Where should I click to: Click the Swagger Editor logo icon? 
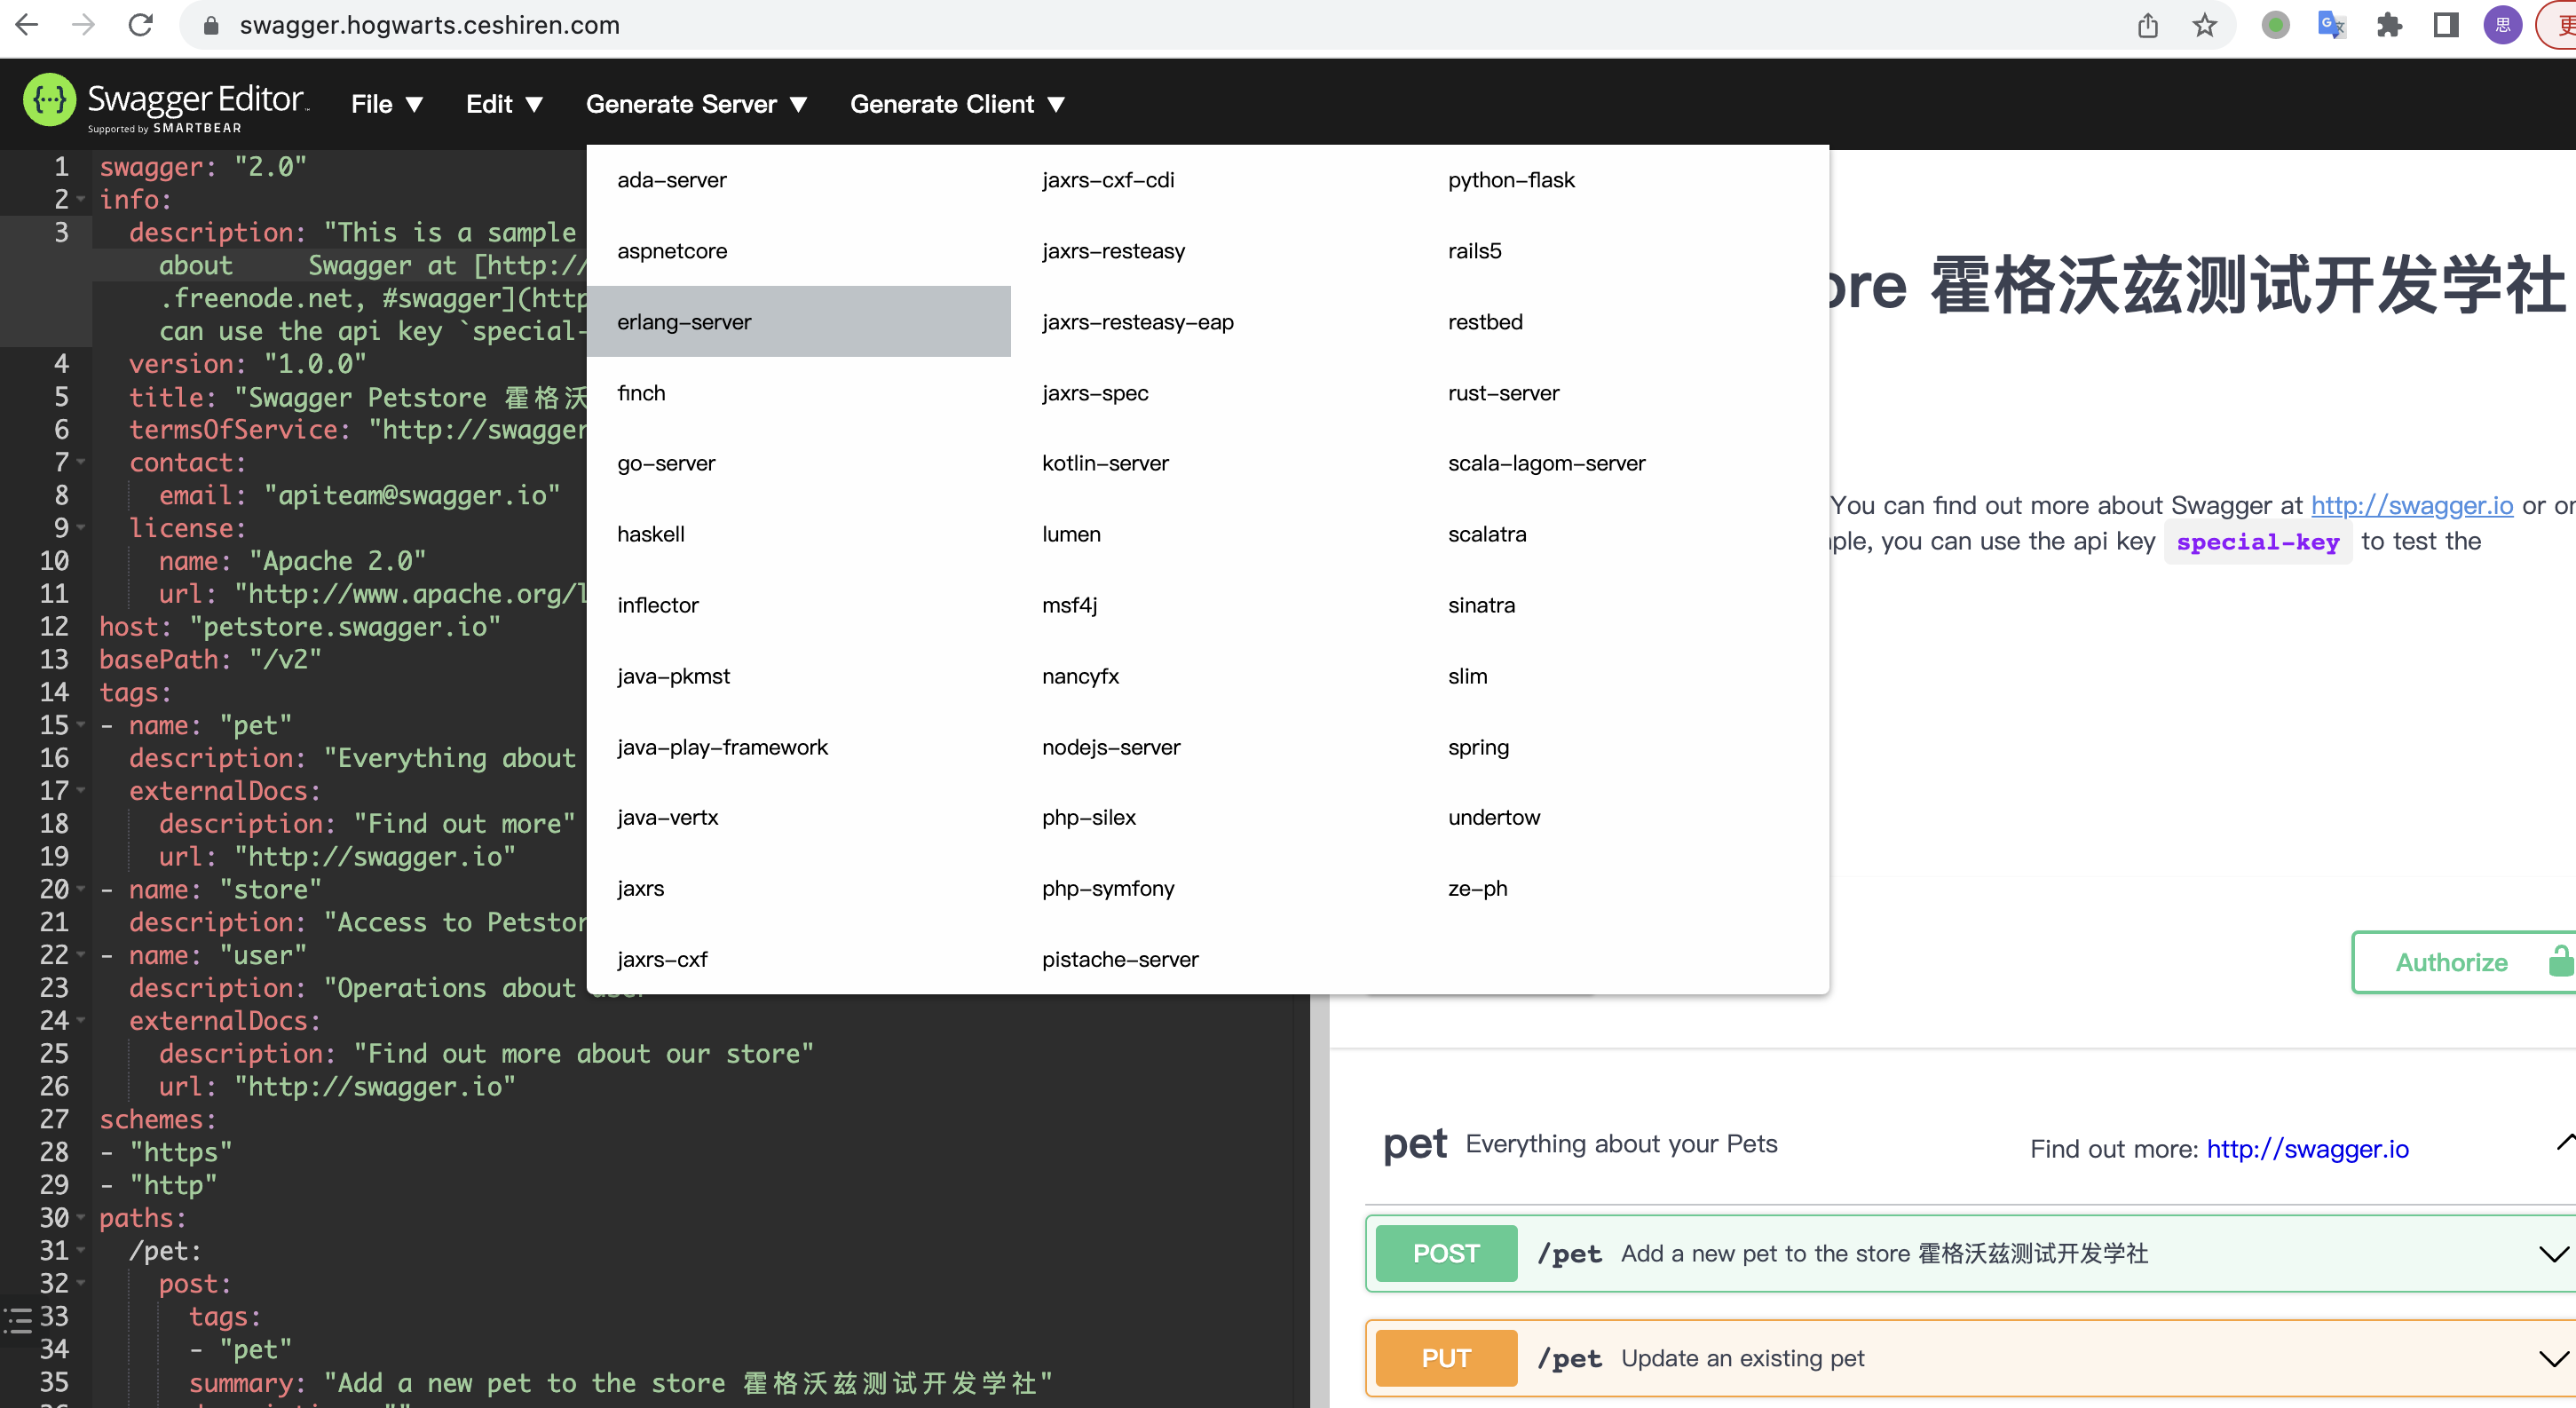[49, 100]
